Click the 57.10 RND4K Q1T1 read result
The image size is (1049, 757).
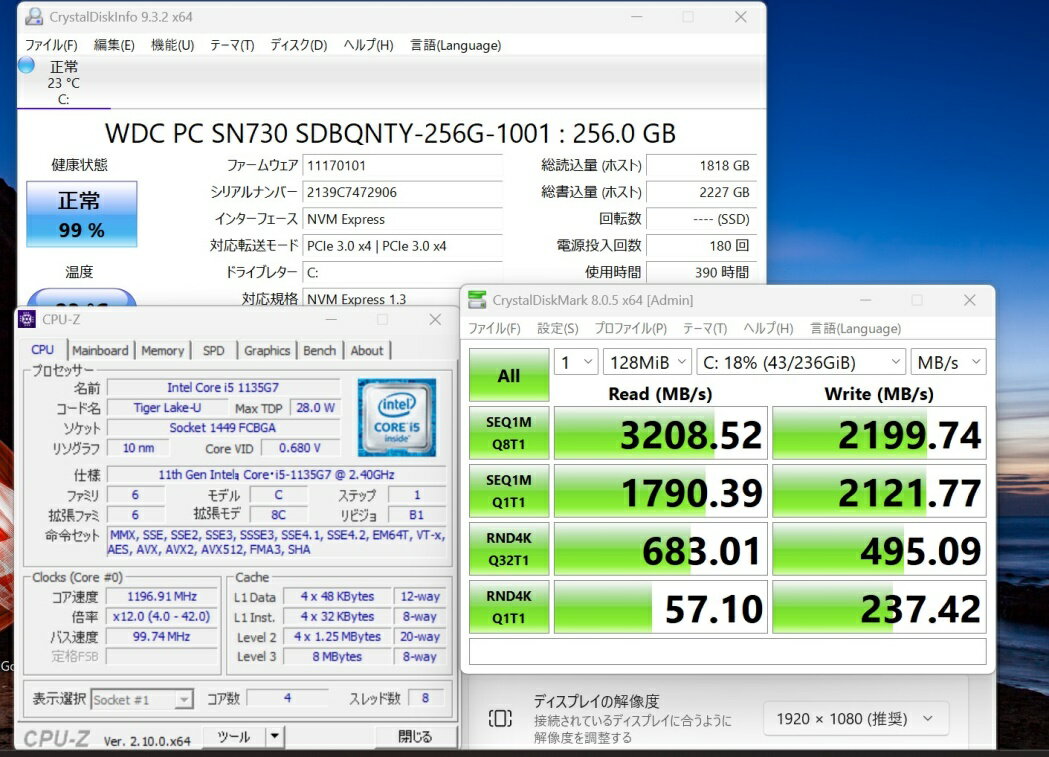click(660, 607)
